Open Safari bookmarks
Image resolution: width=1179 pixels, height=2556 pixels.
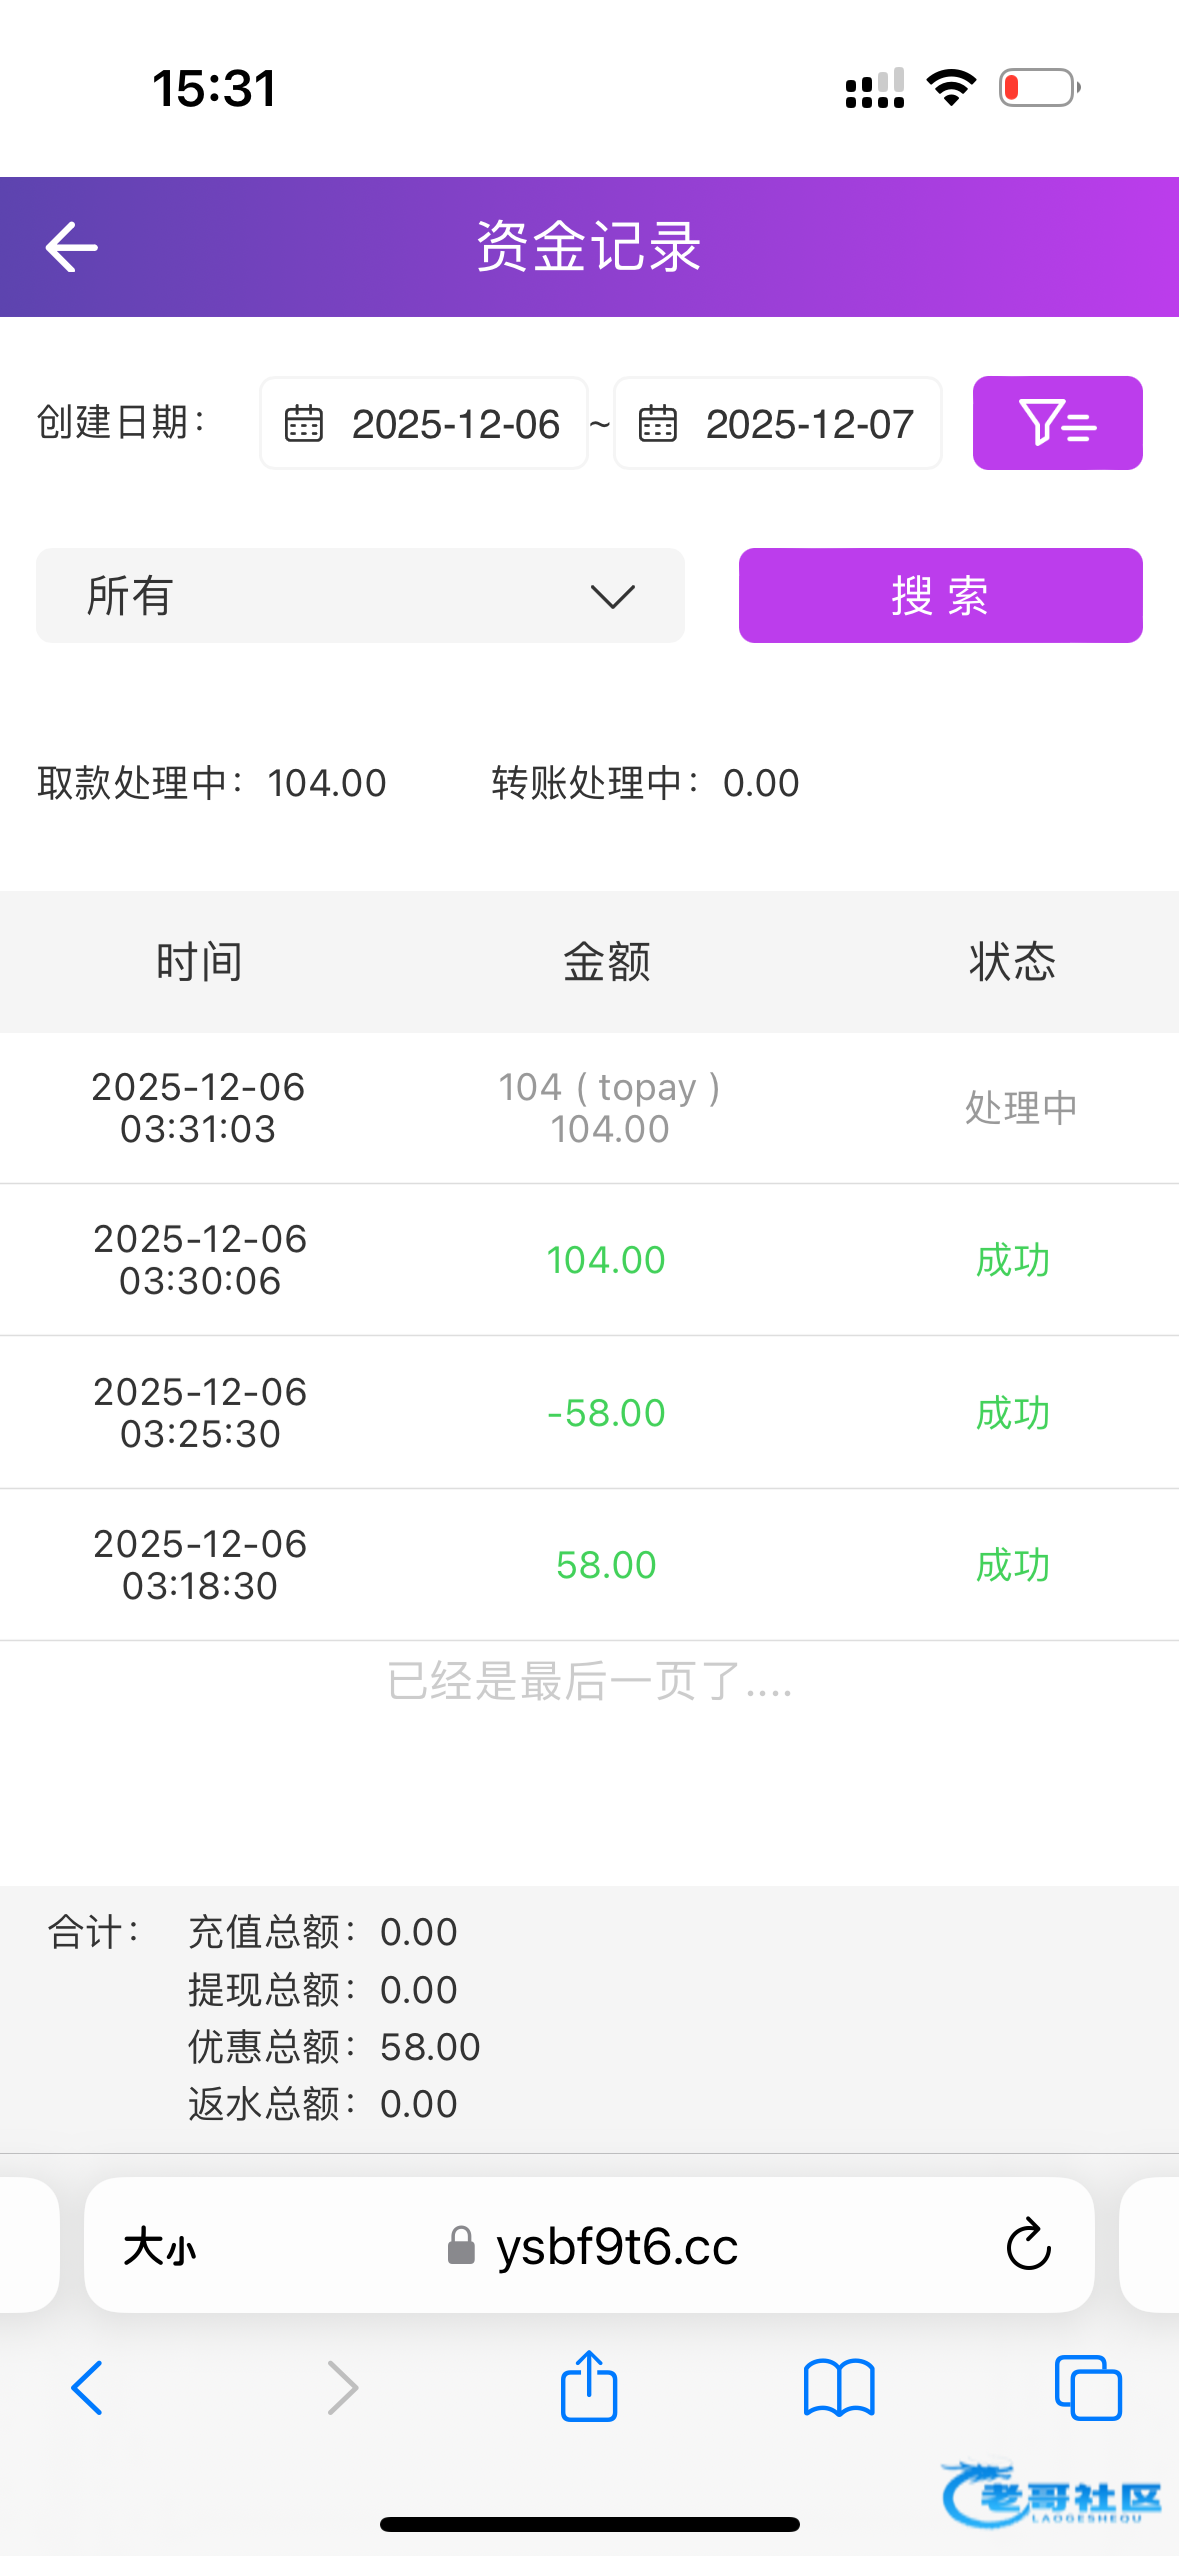(x=839, y=2387)
